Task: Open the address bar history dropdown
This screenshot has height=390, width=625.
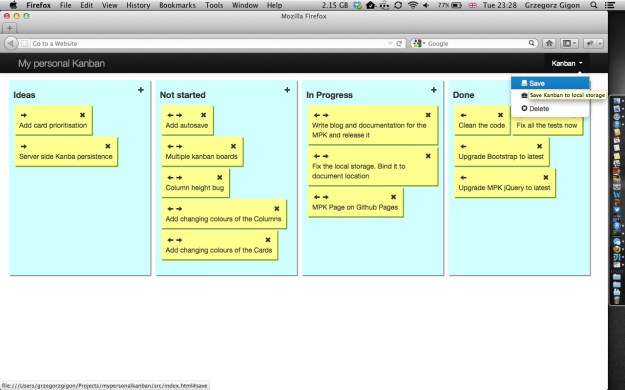Action: [x=390, y=43]
